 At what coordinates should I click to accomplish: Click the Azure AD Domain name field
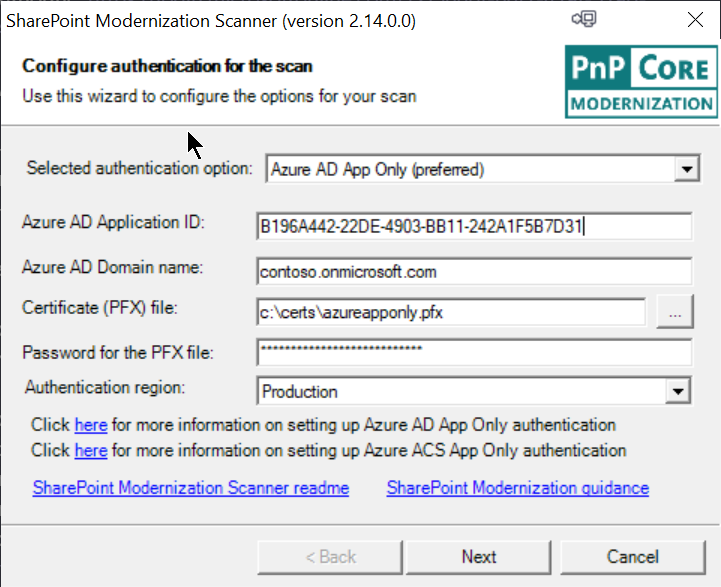tap(474, 272)
